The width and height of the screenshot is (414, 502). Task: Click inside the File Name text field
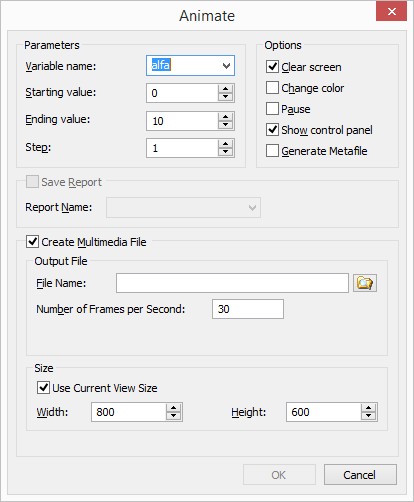click(232, 283)
